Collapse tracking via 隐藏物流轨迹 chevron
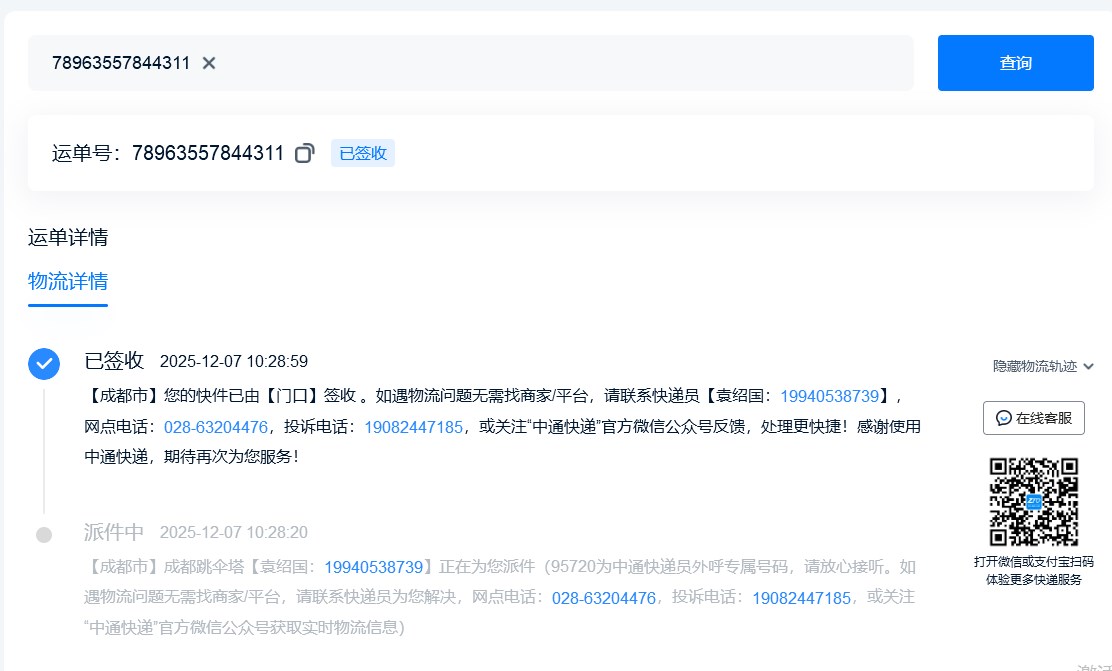 1088,367
